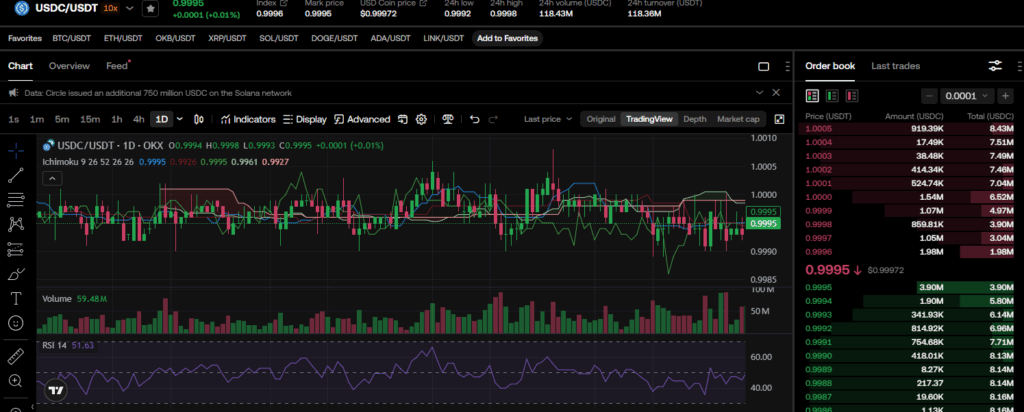Viewport: 1024px width, 412px height.
Task: Open the 0.0001 price precision dropdown
Action: pyautogui.click(x=968, y=96)
